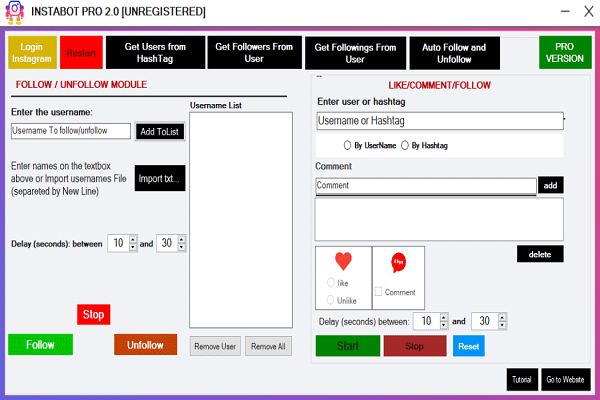Increase the like module maximum delay of 30

pos(502,317)
